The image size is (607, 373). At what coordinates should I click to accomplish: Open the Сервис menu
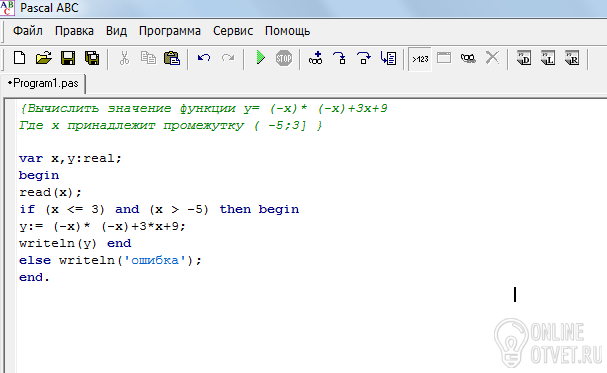[233, 31]
